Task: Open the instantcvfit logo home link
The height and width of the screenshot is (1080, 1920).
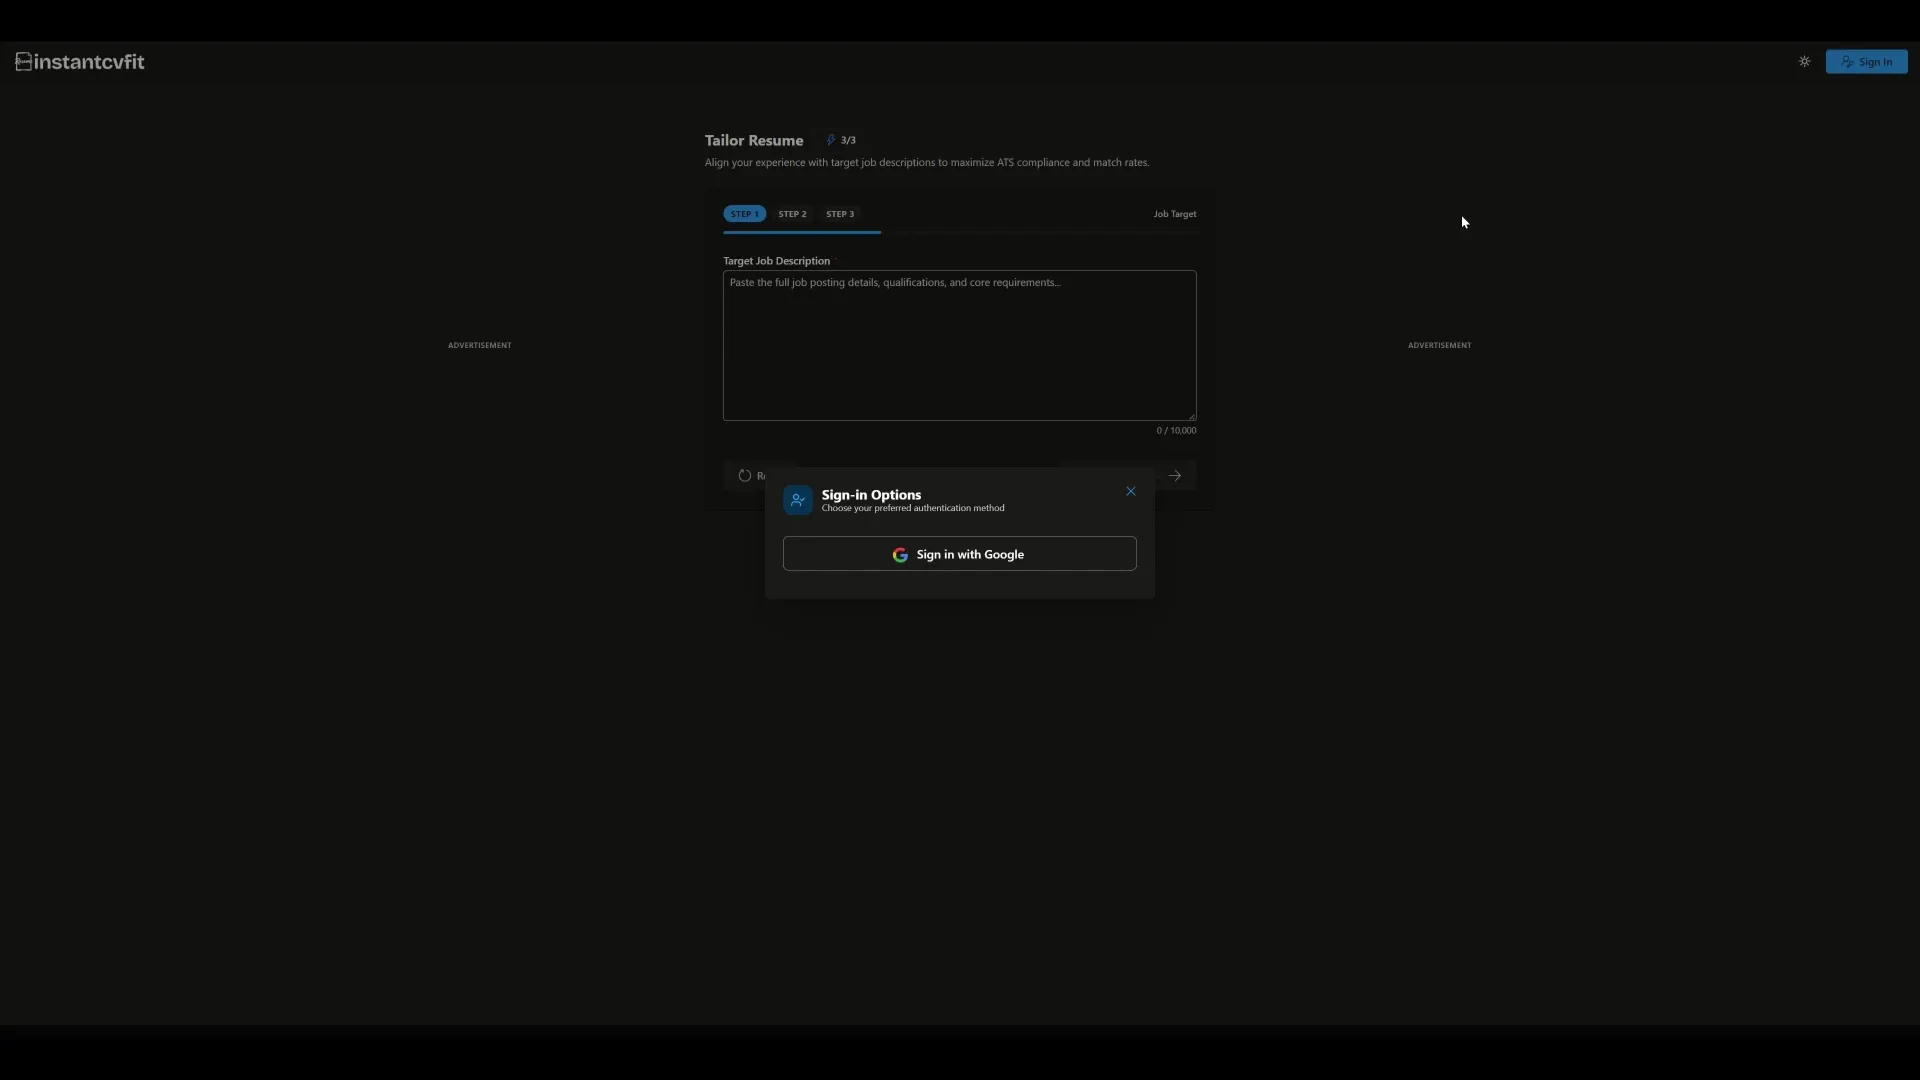Action: pos(80,62)
